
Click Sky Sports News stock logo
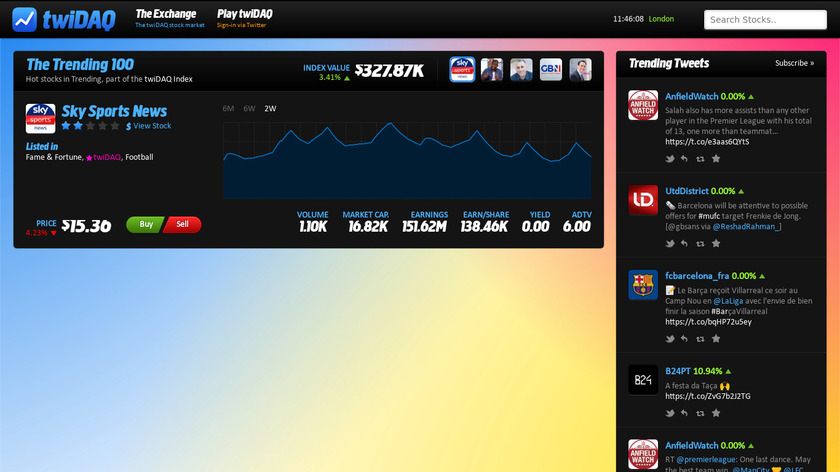(40, 118)
